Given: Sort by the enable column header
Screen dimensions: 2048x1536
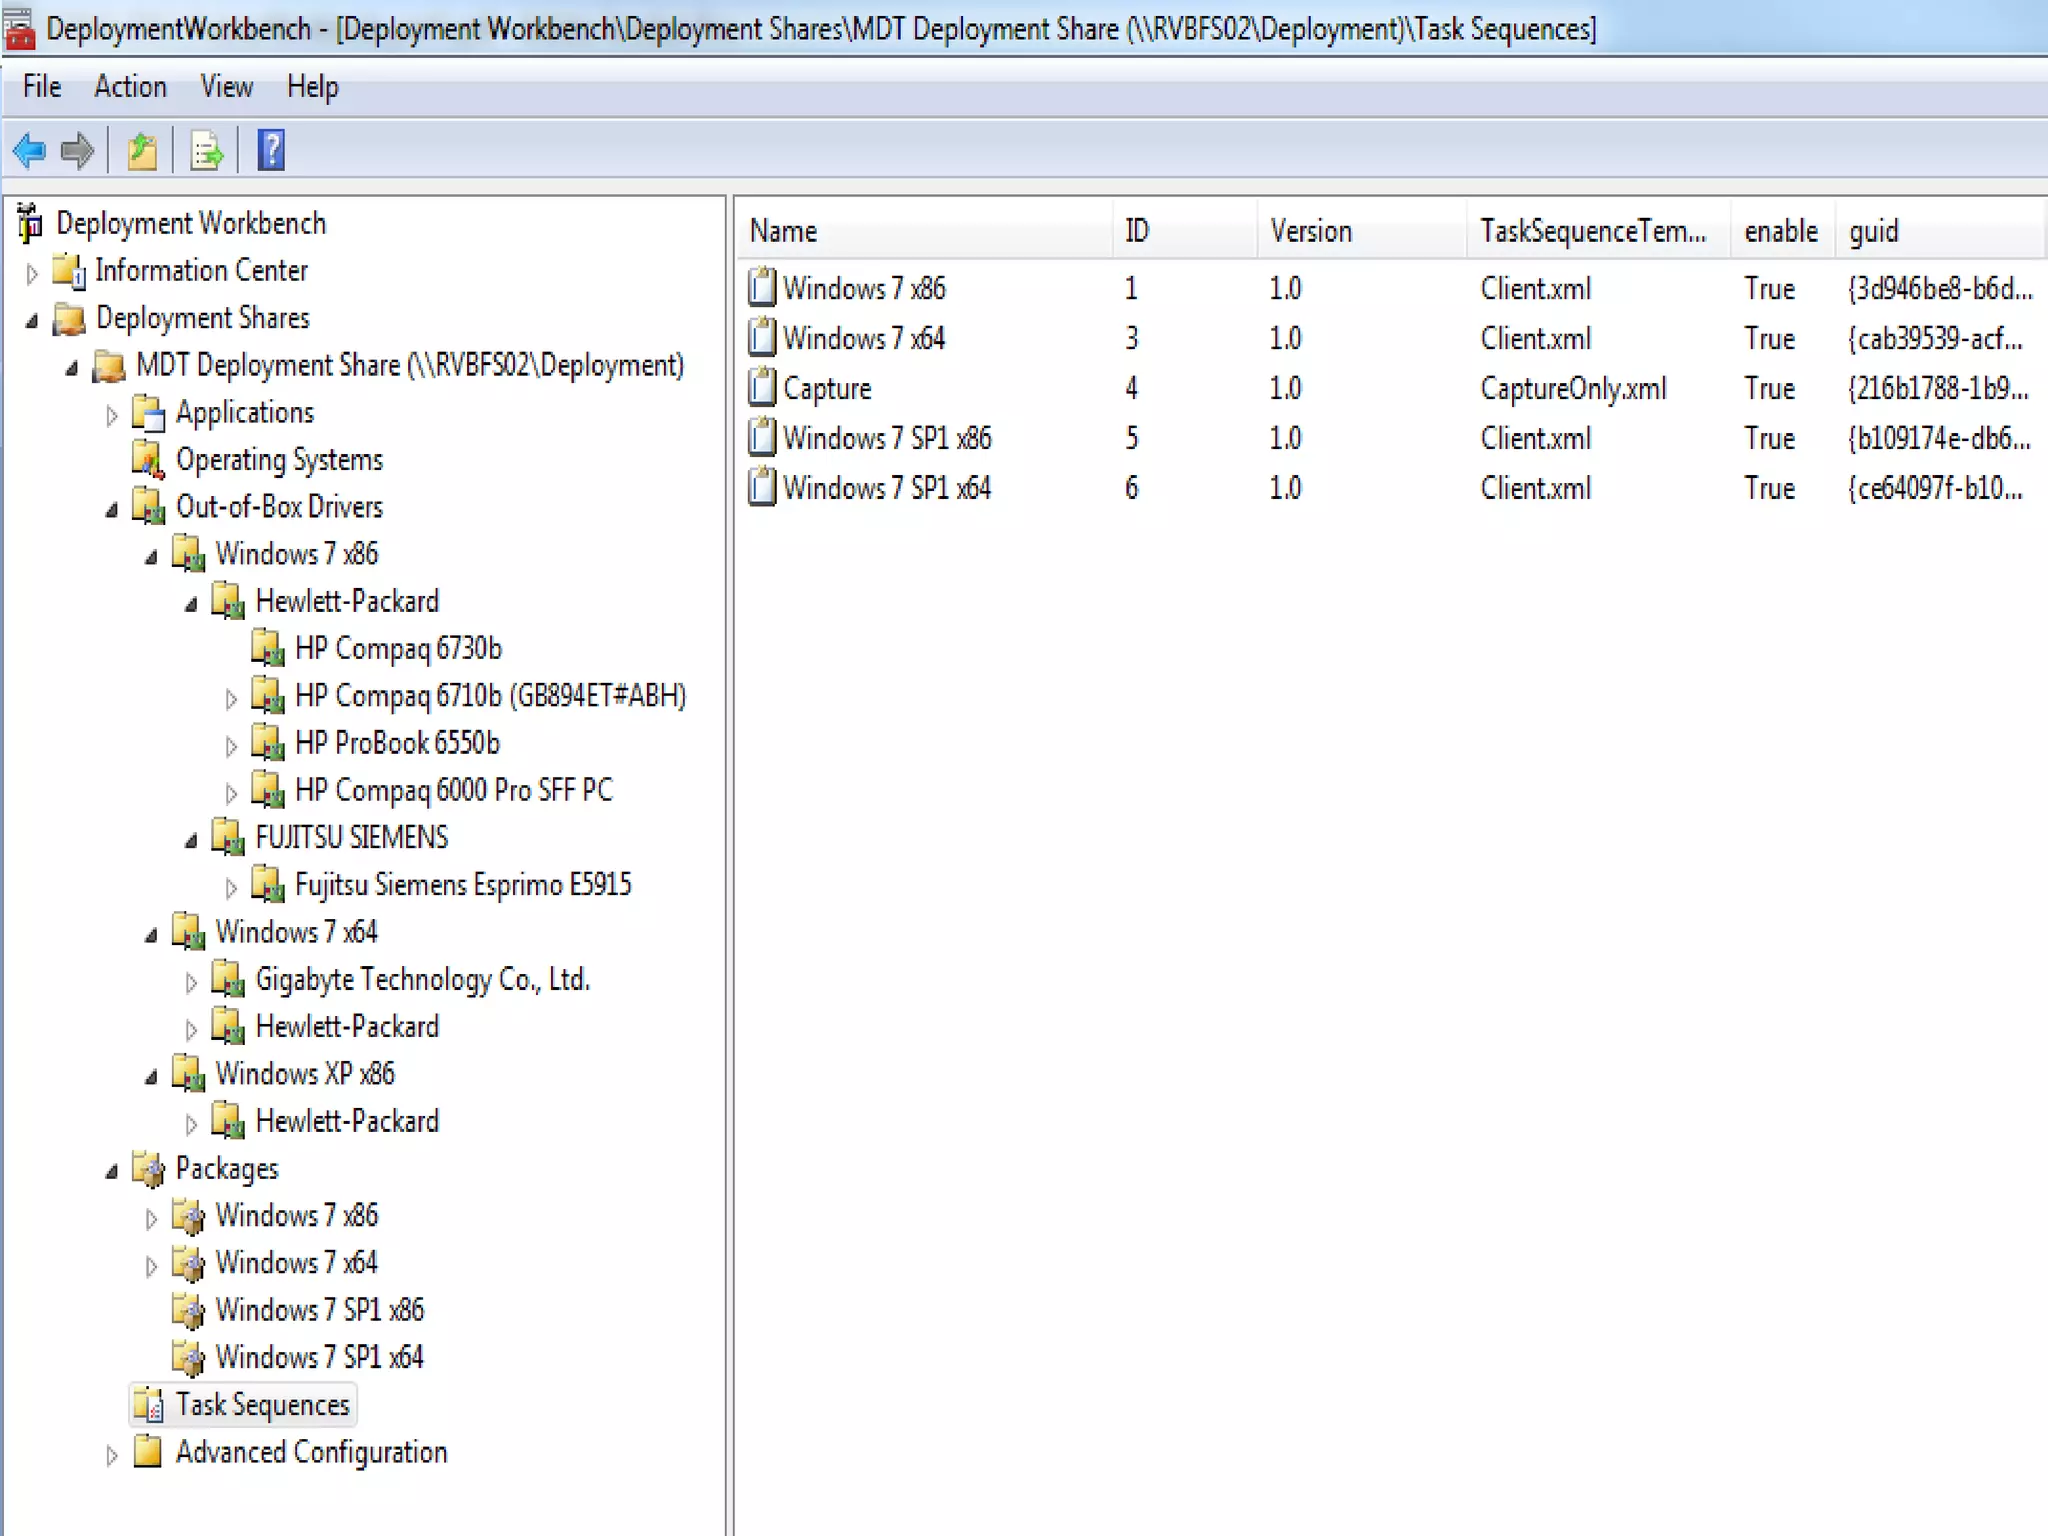Looking at the screenshot, I should [x=1783, y=231].
